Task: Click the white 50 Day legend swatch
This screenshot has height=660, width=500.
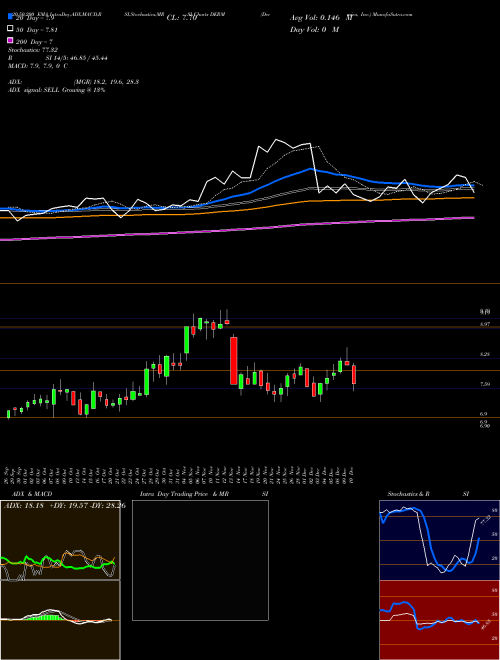Action: pos(10,29)
